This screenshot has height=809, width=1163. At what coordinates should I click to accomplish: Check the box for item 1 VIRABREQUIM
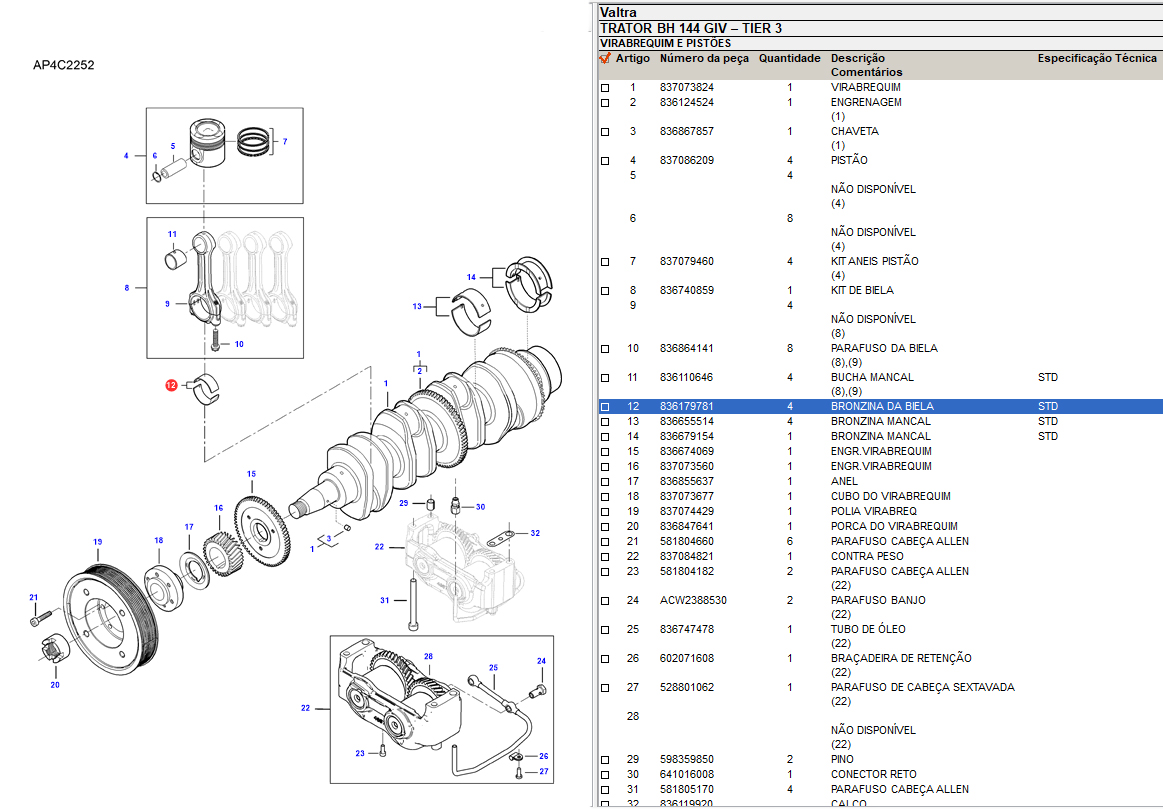[604, 88]
